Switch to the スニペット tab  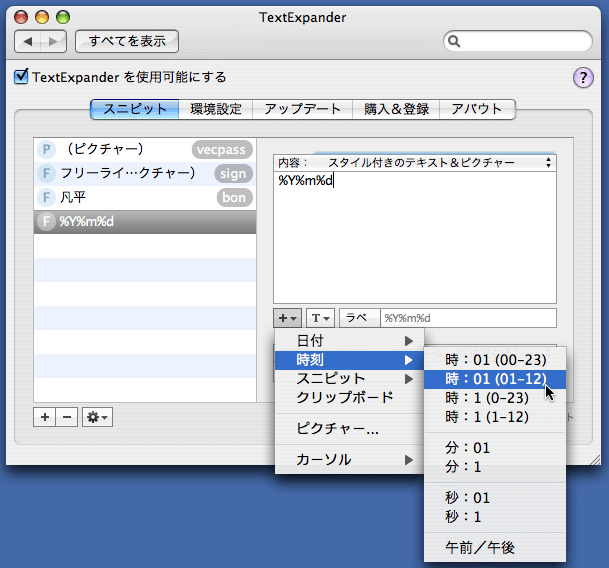[135, 109]
